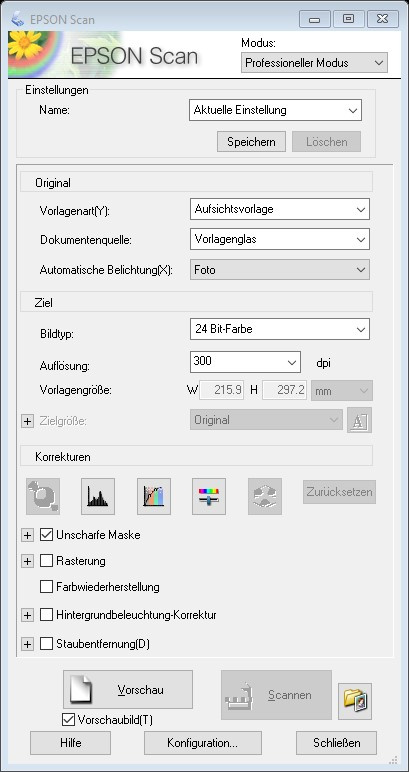Toggle the Vorschaubild(T) checkbox

coord(68,720)
